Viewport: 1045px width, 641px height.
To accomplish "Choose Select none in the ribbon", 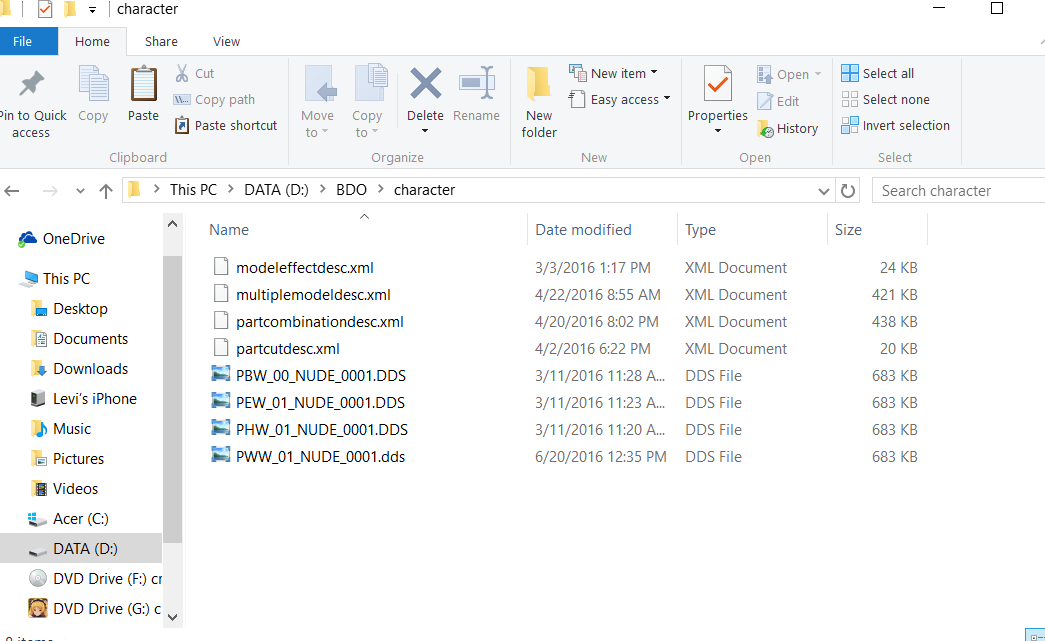I will [885, 100].
